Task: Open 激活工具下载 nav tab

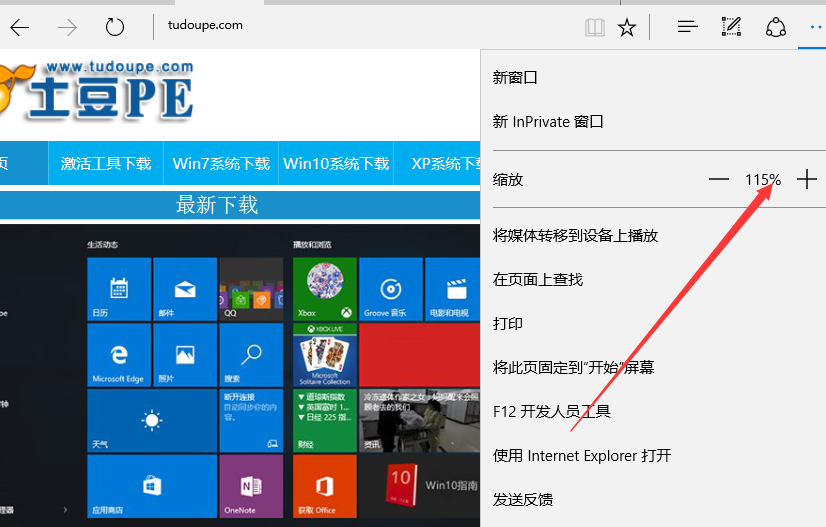Action: [106, 163]
